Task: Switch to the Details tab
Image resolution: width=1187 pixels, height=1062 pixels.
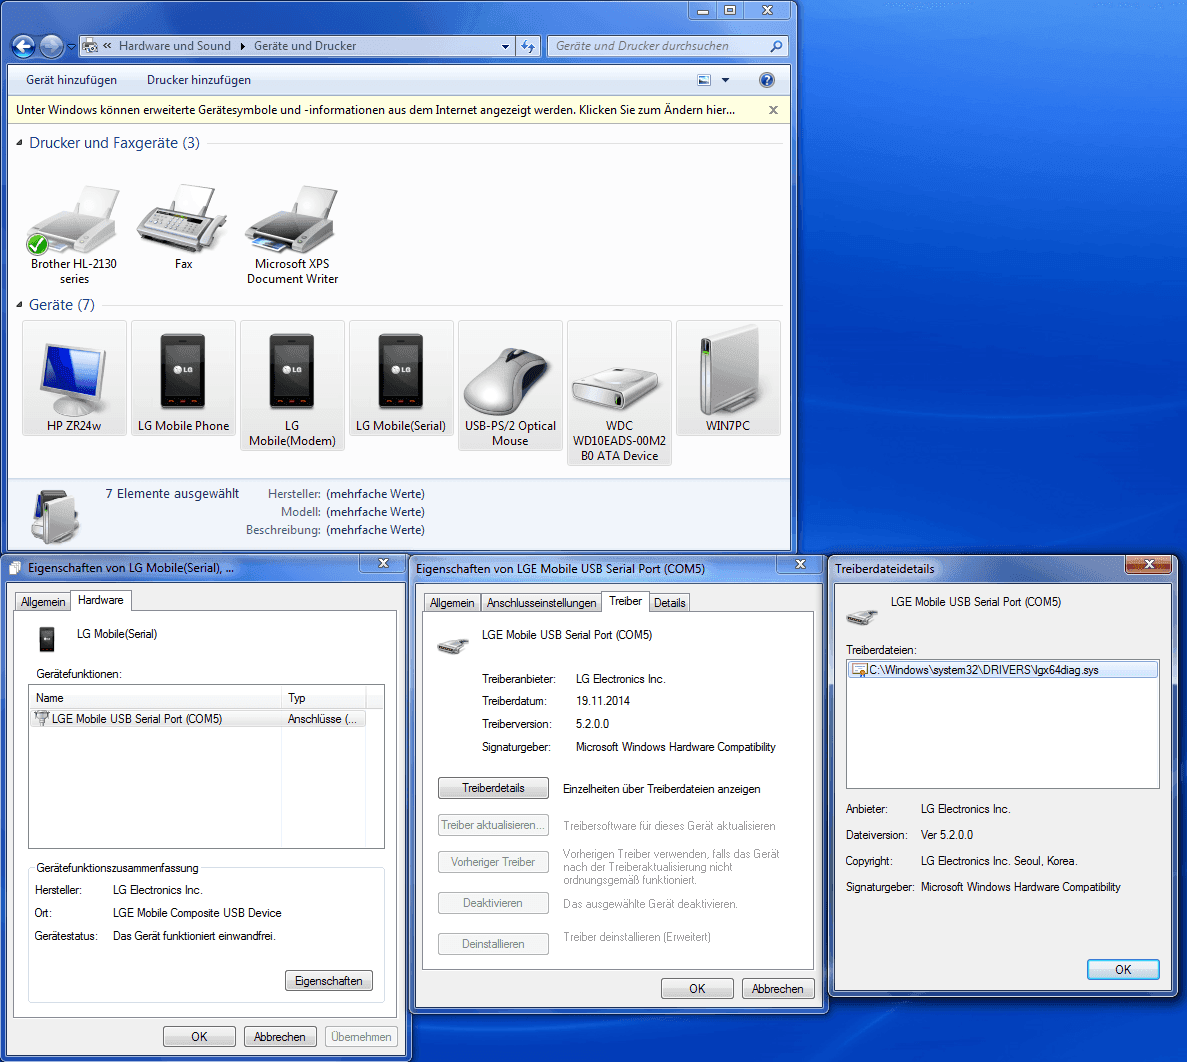Action: (x=669, y=603)
